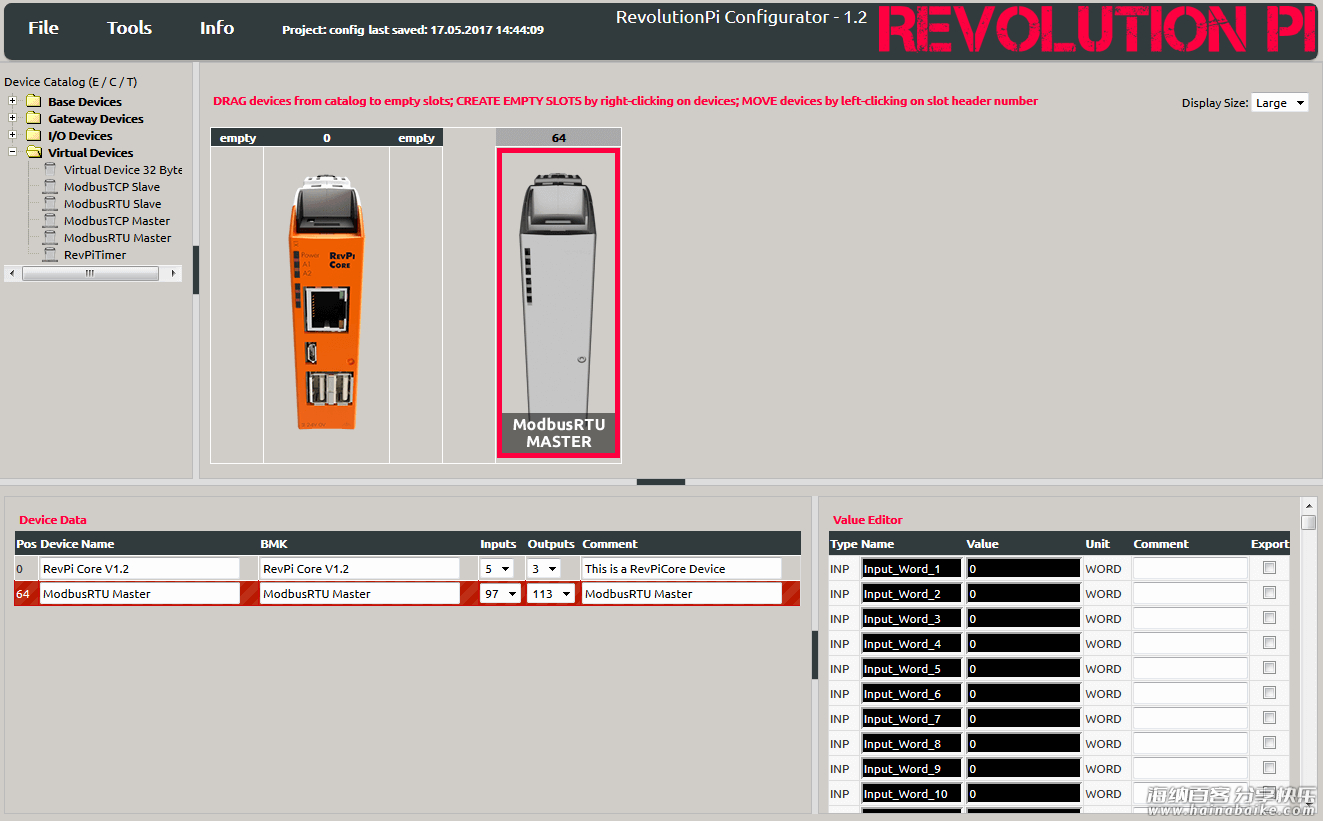Click the catalog horizontal scrollbar thumb
This screenshot has width=1323, height=821.
[x=90, y=273]
